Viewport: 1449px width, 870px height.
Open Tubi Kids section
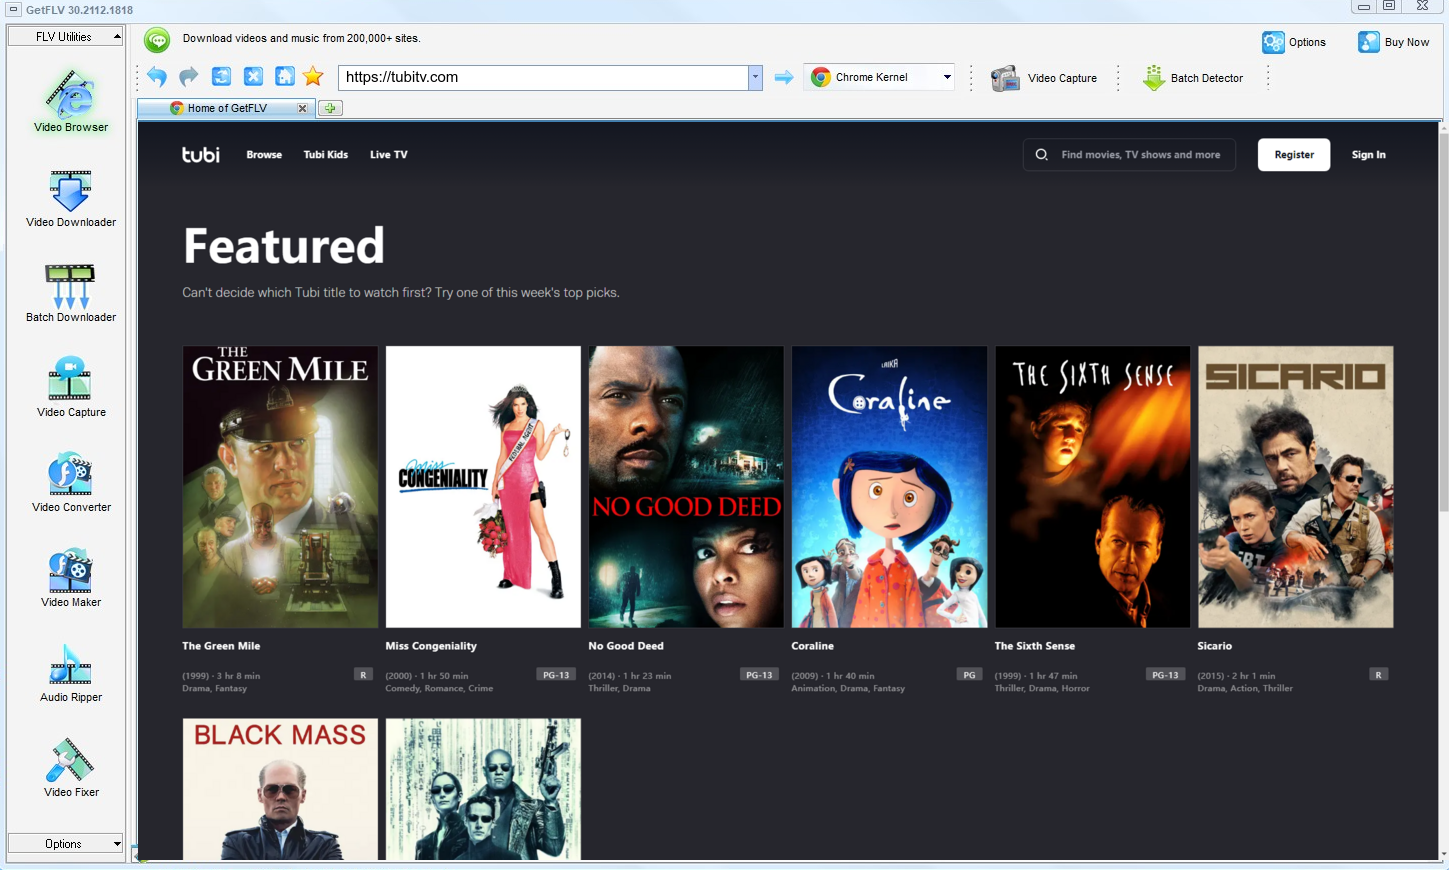point(326,155)
